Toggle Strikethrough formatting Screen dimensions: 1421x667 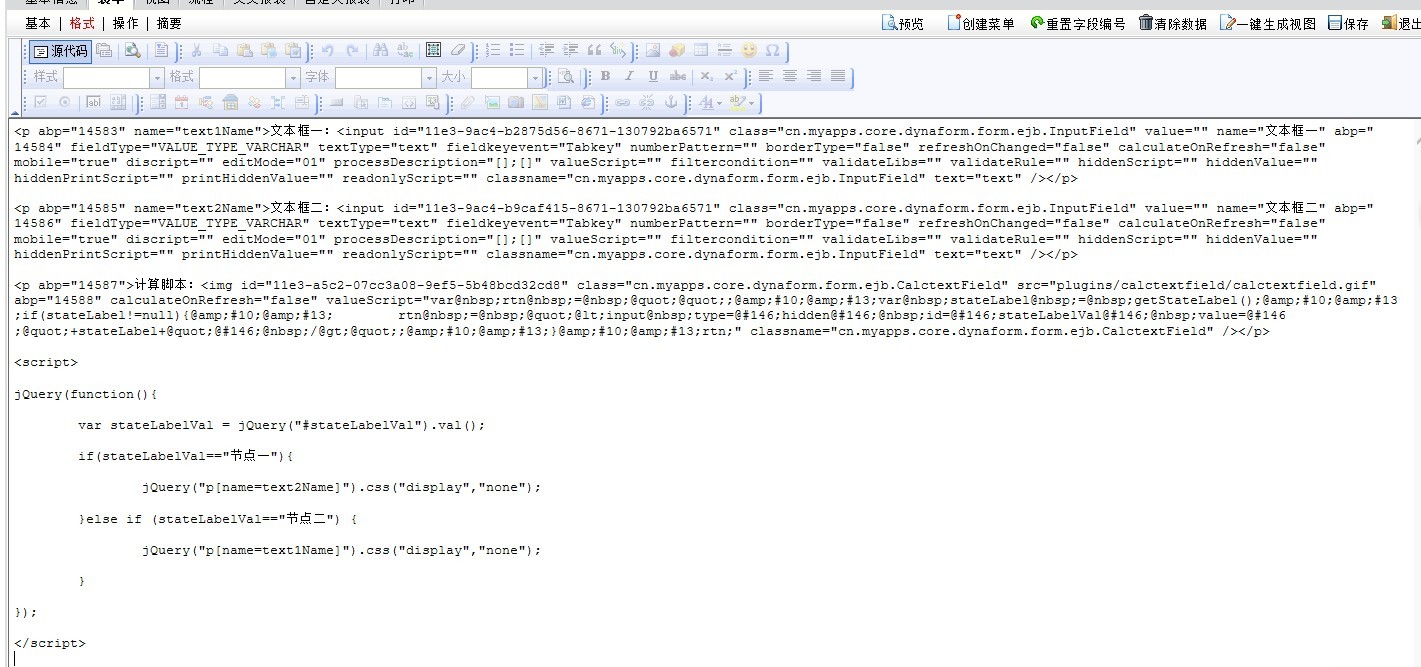677,76
